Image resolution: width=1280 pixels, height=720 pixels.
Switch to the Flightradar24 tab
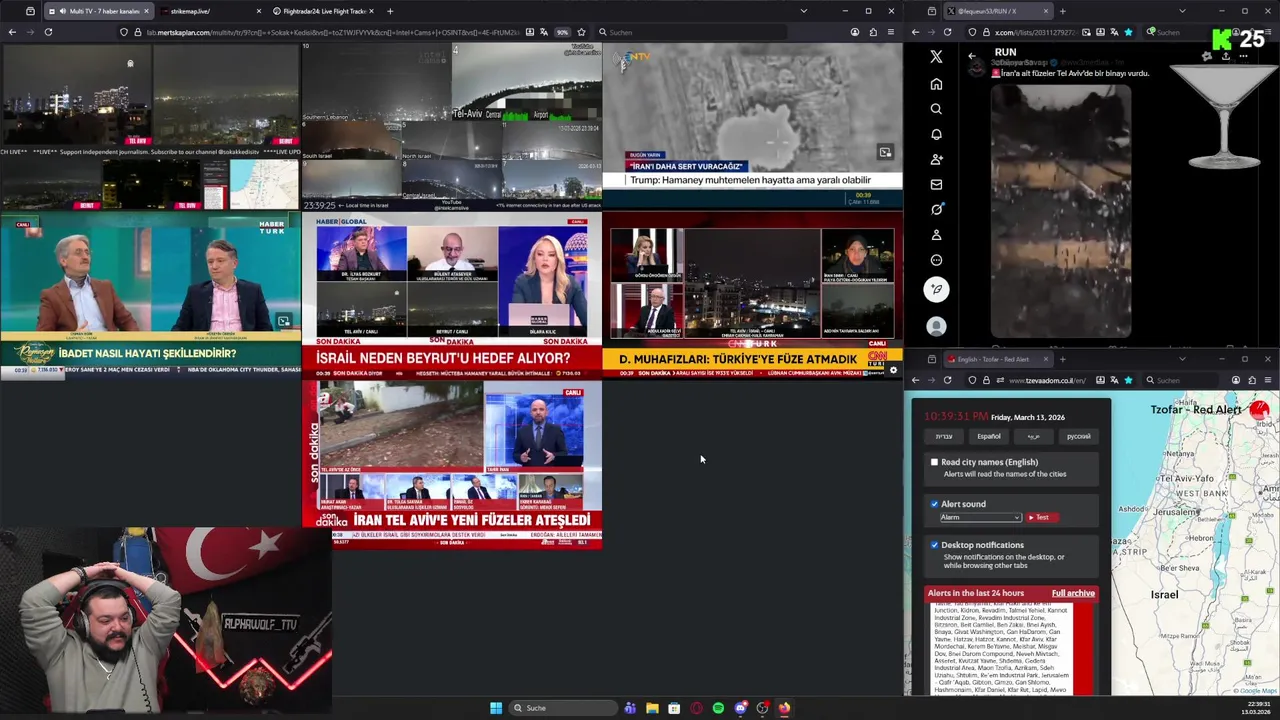point(324,11)
